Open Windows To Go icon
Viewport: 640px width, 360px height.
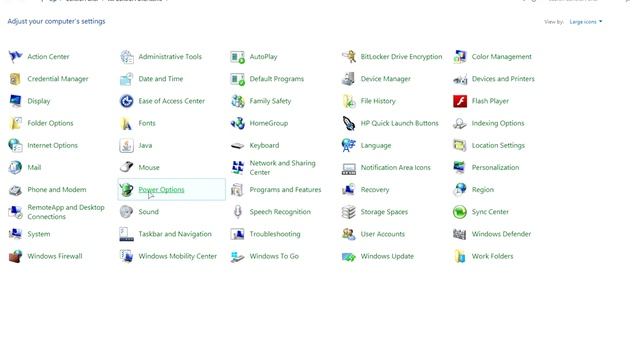(x=238, y=256)
